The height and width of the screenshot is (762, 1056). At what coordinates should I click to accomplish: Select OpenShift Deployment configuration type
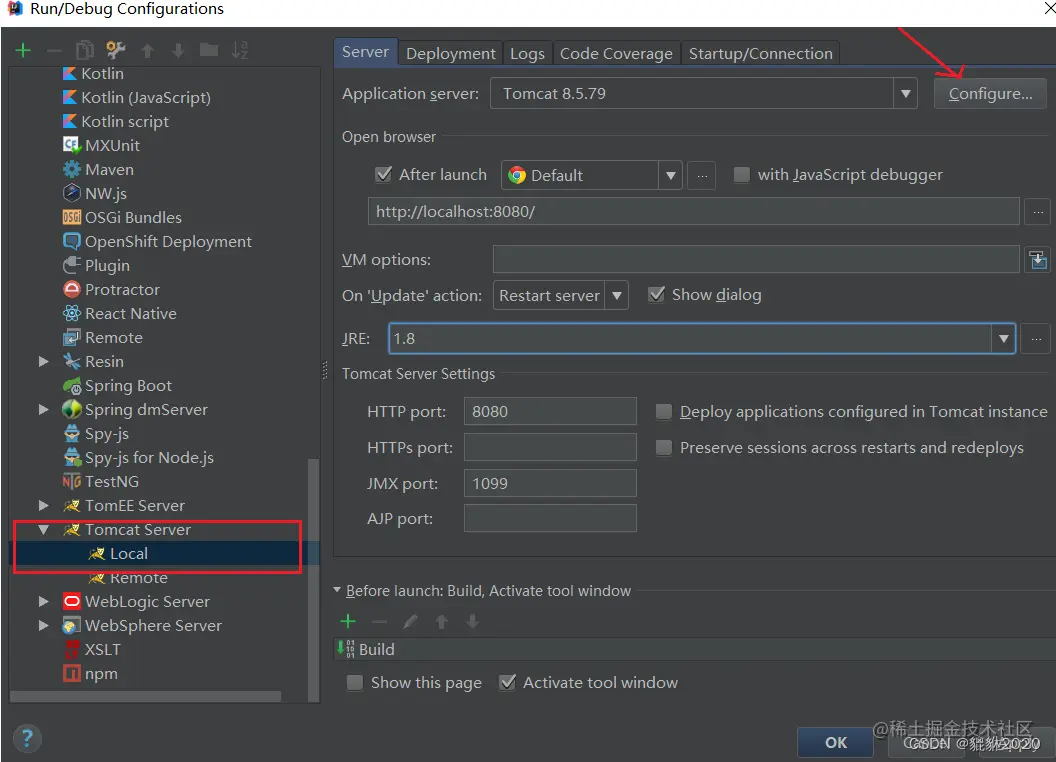[x=157, y=242]
